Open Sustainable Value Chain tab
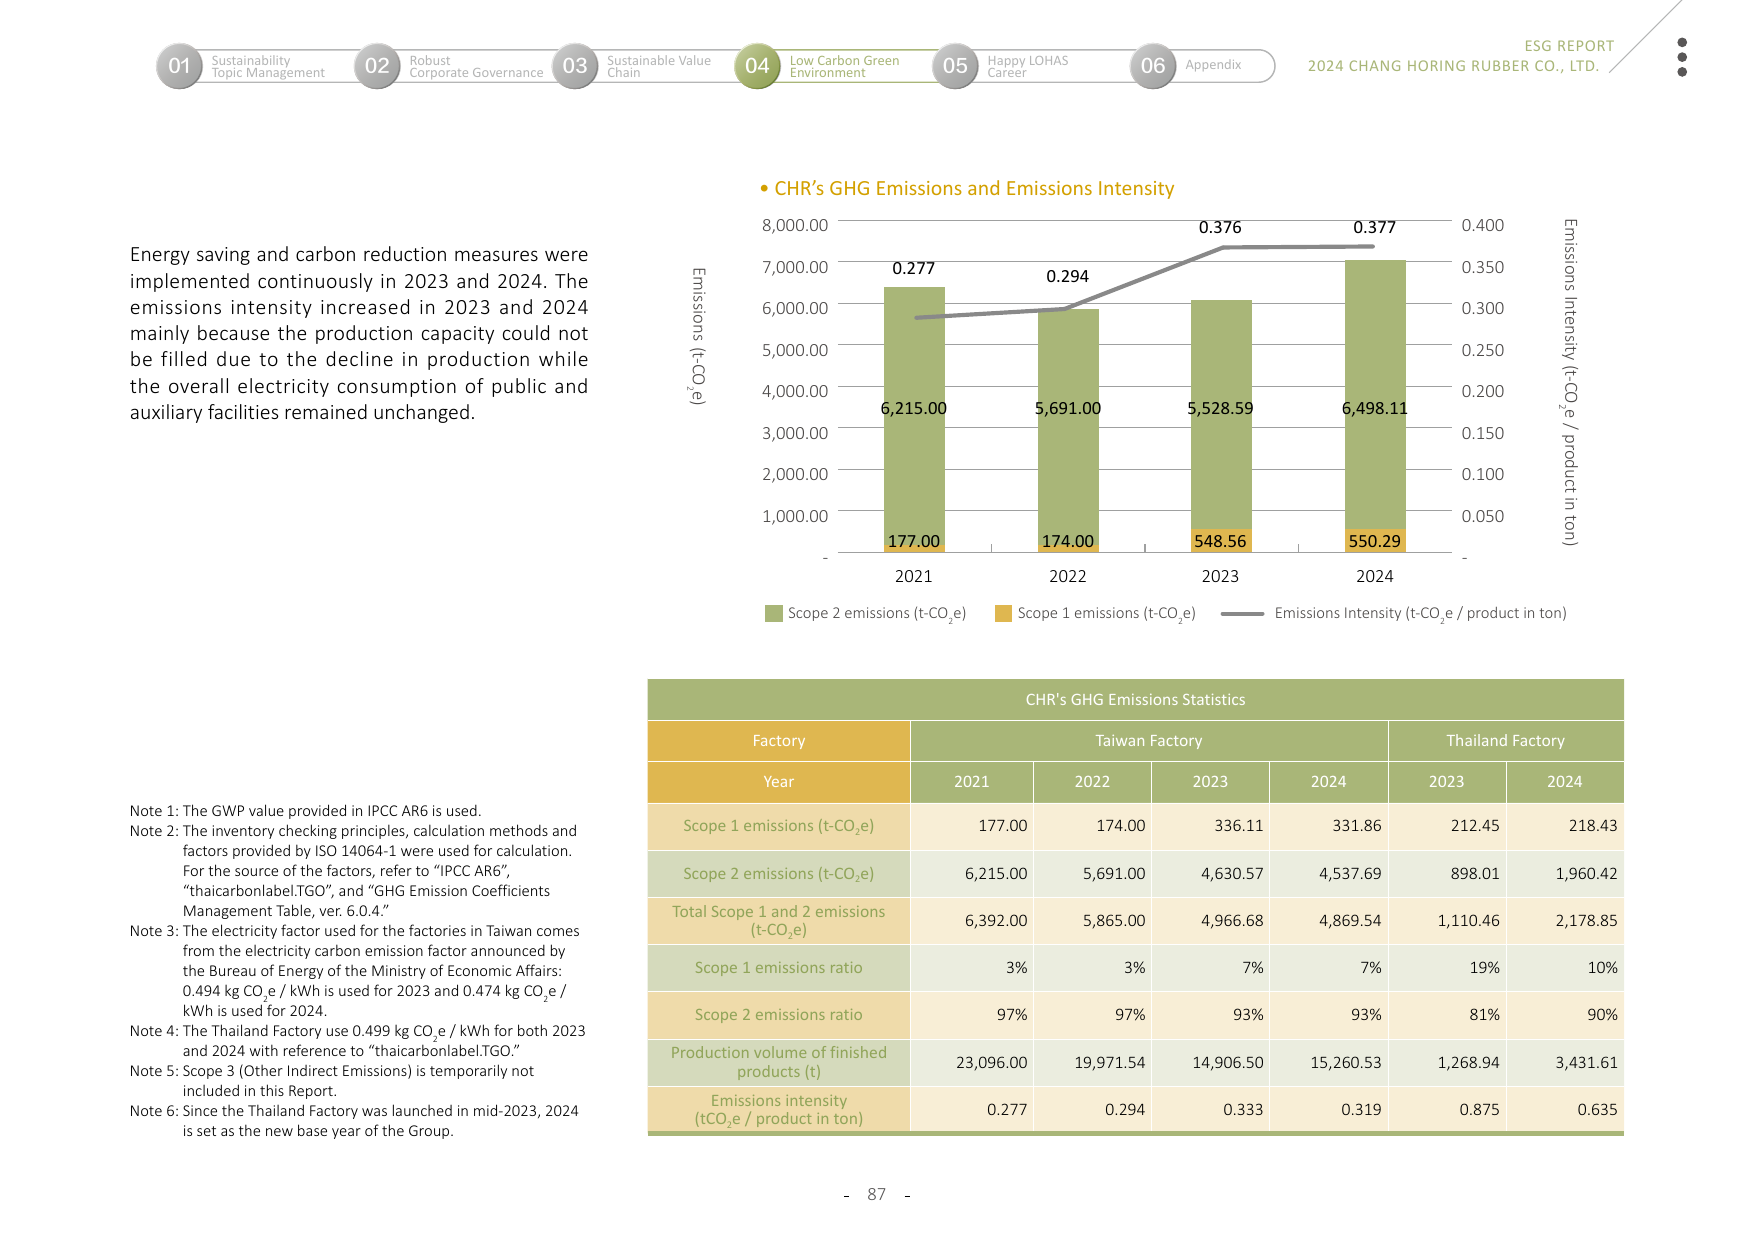This screenshot has width=1754, height=1241. tap(659, 67)
